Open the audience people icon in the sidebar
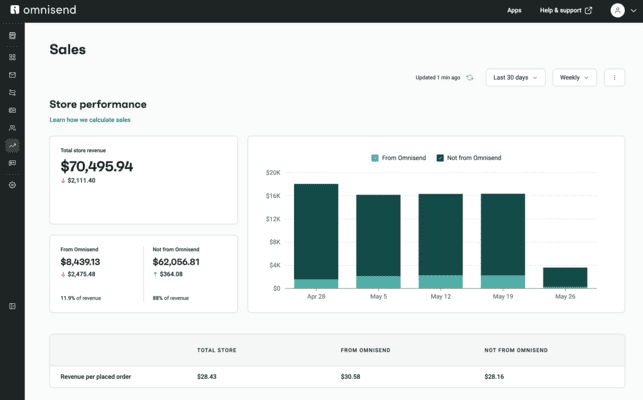The width and height of the screenshot is (643, 400). click(12, 128)
